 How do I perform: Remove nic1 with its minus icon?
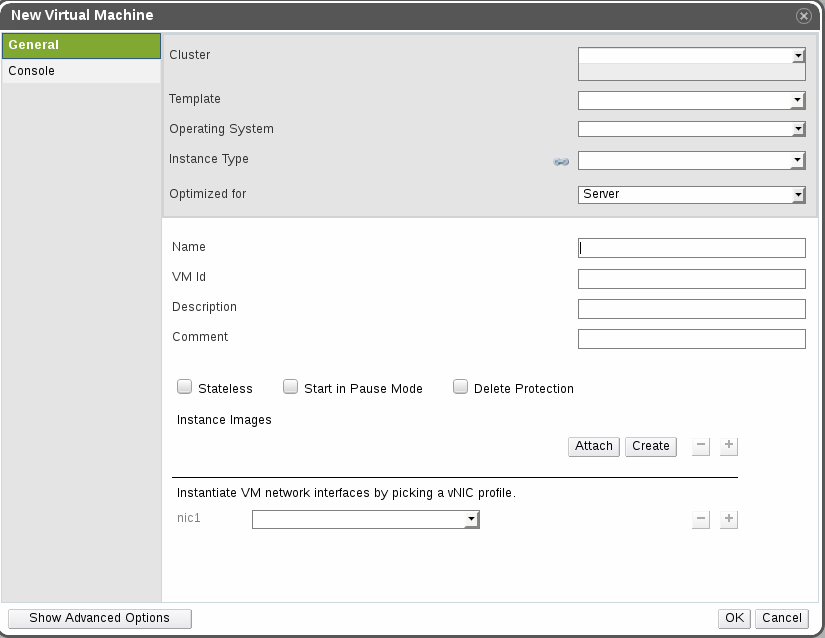click(x=701, y=519)
